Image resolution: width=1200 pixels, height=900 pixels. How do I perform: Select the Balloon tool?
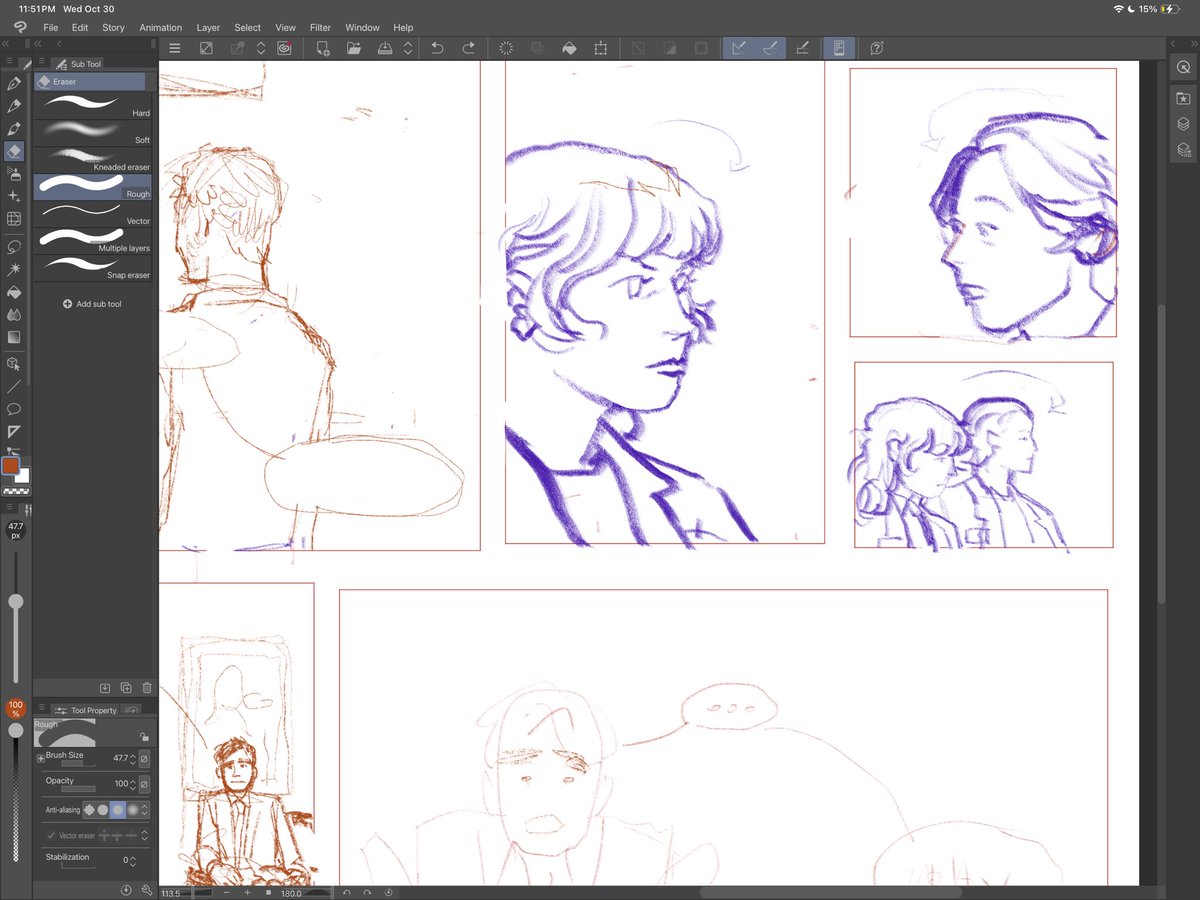pos(14,409)
